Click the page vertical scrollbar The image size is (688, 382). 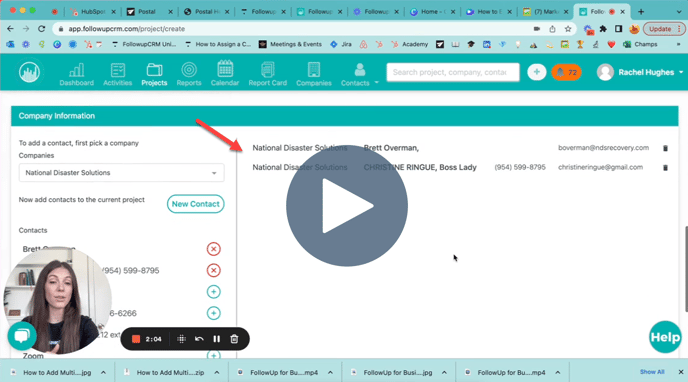point(686,269)
